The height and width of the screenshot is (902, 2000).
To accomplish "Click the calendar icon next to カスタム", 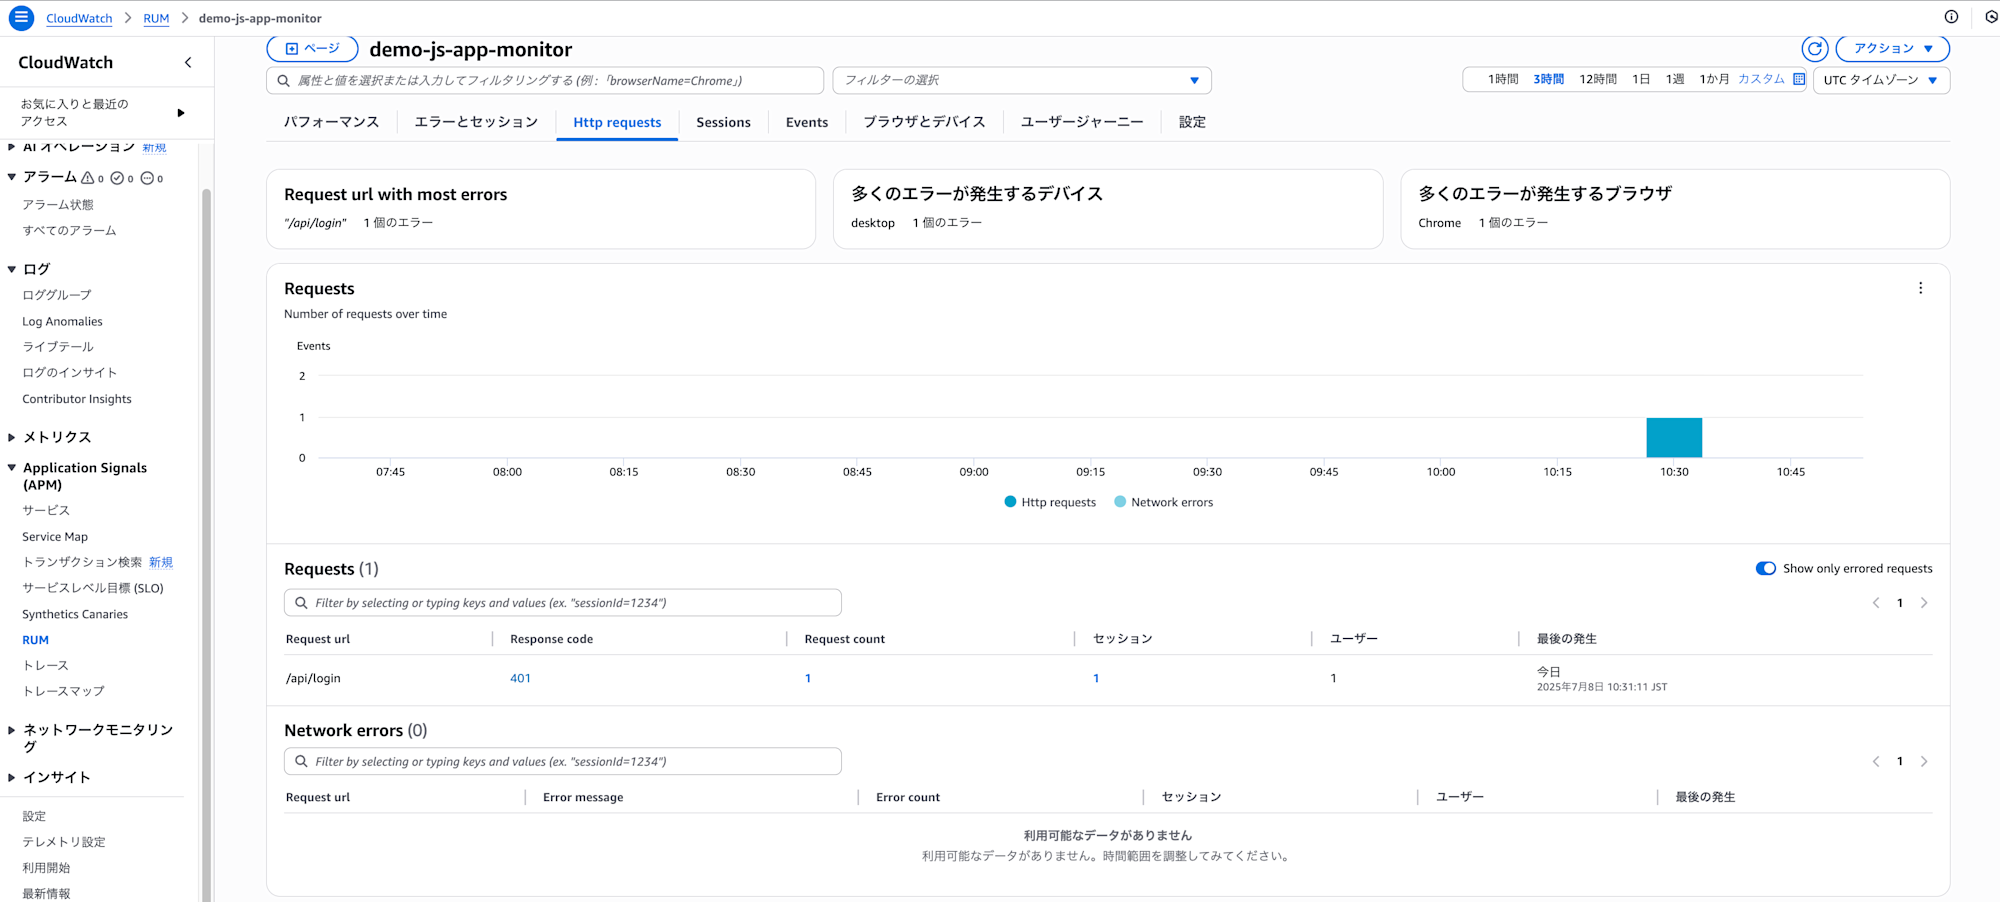I will pos(1799,79).
